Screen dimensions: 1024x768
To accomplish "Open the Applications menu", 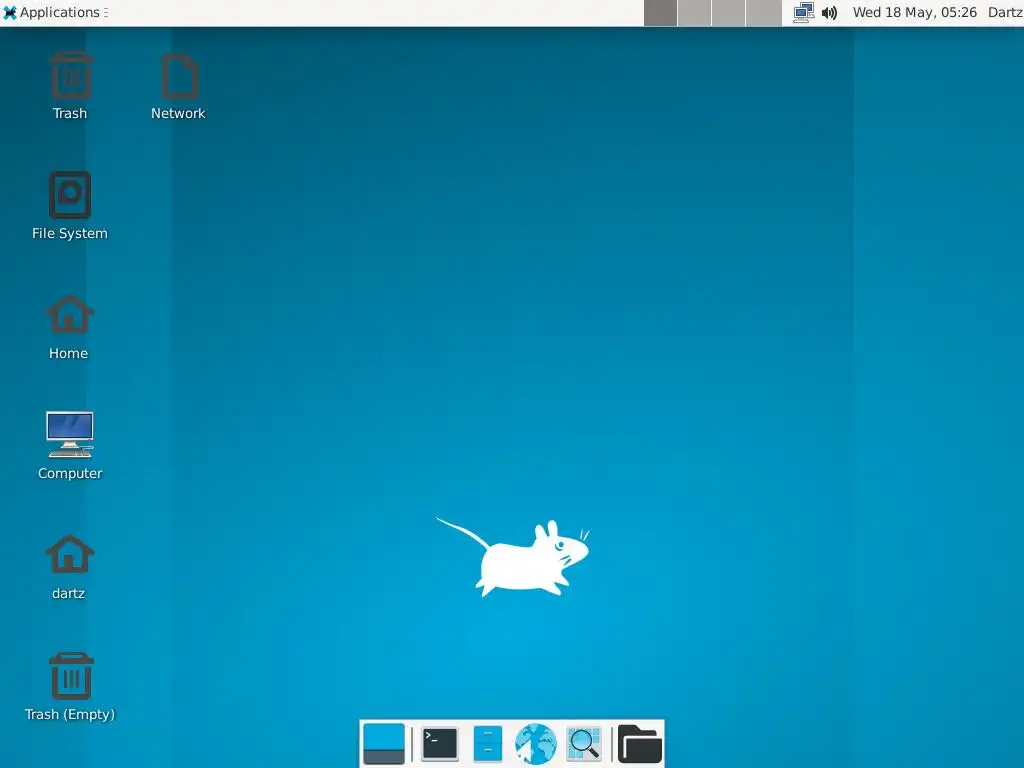I will 55,12.
